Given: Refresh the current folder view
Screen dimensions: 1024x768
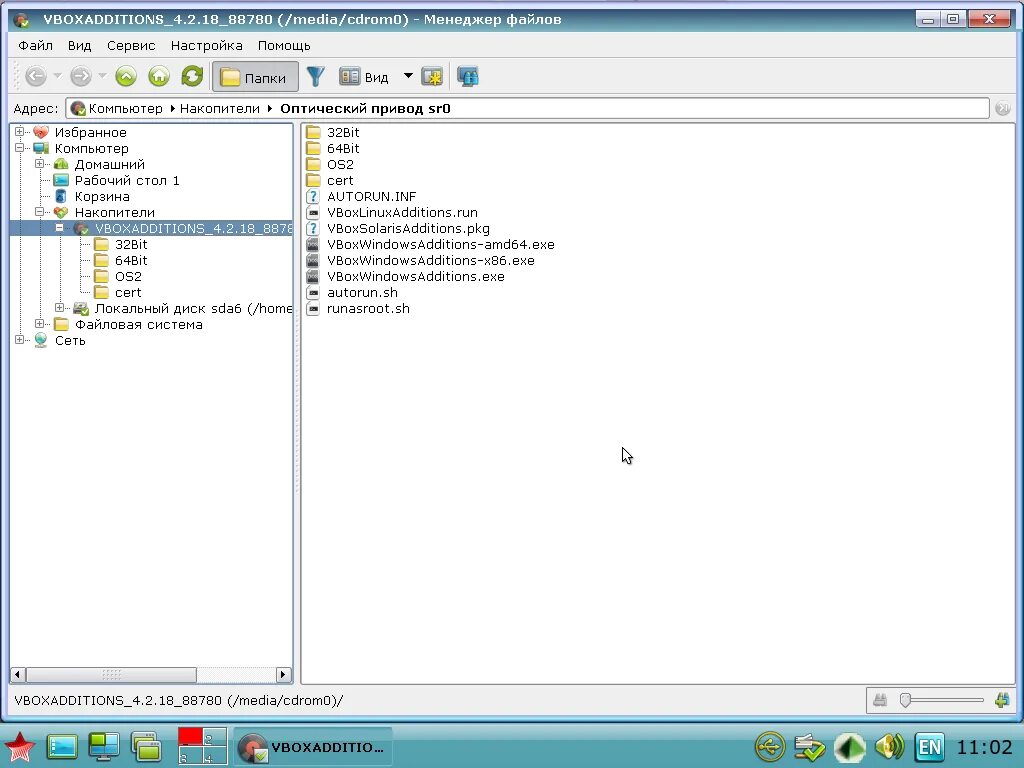Looking at the screenshot, I should click(x=192, y=76).
